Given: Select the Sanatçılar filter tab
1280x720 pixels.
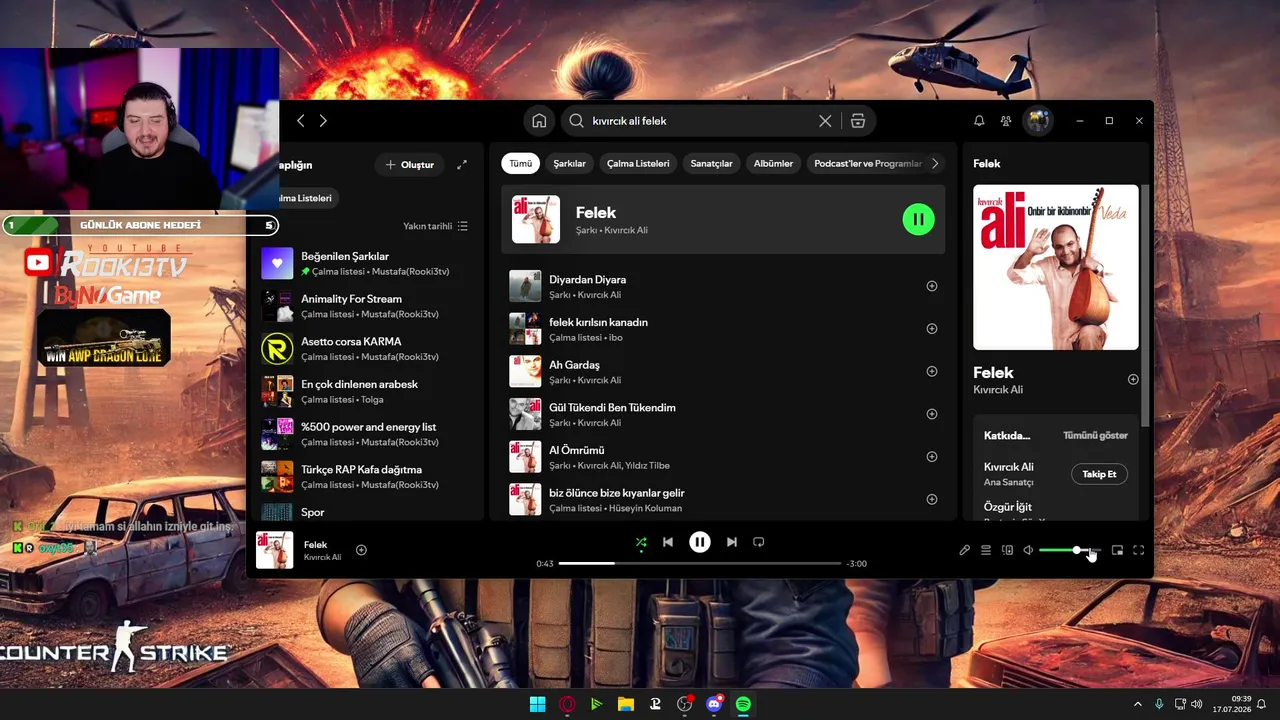Looking at the screenshot, I should click(x=711, y=163).
